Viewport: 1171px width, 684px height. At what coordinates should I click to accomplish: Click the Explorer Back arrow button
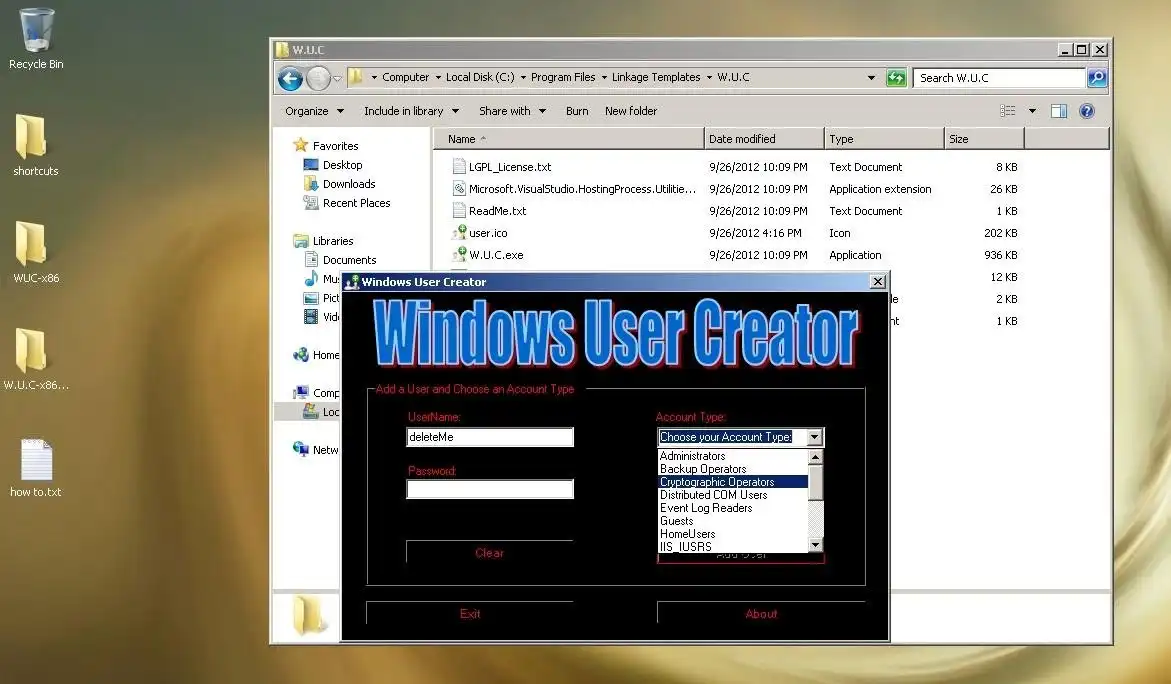pos(291,78)
